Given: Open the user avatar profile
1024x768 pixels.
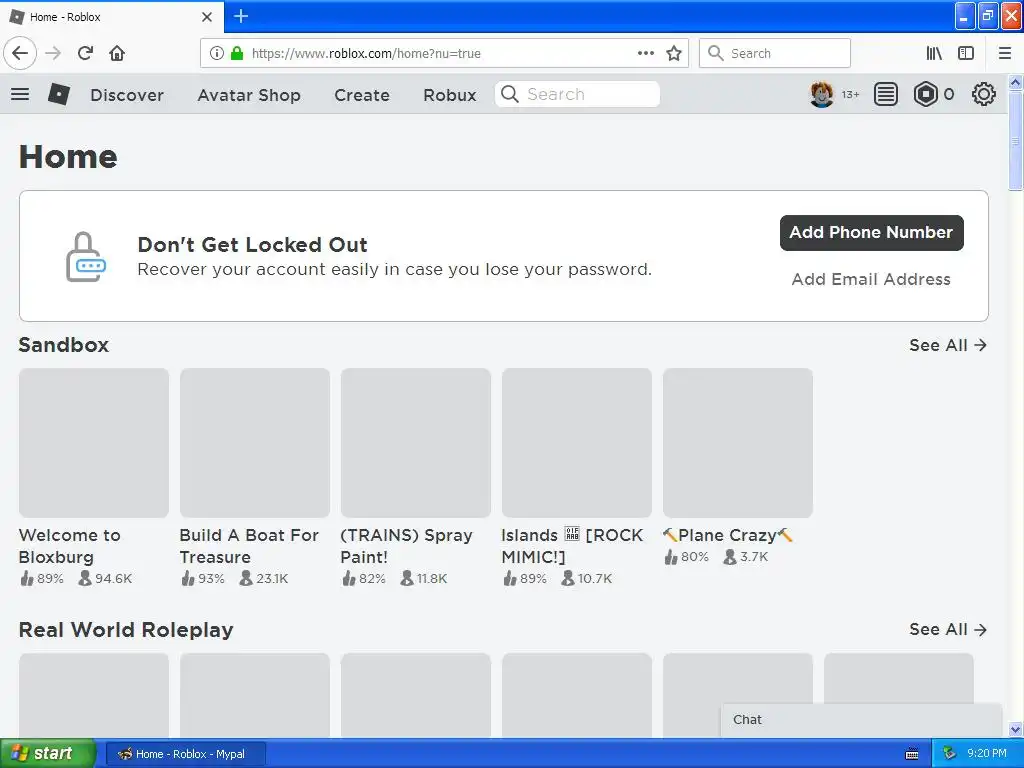Looking at the screenshot, I should tap(822, 95).
